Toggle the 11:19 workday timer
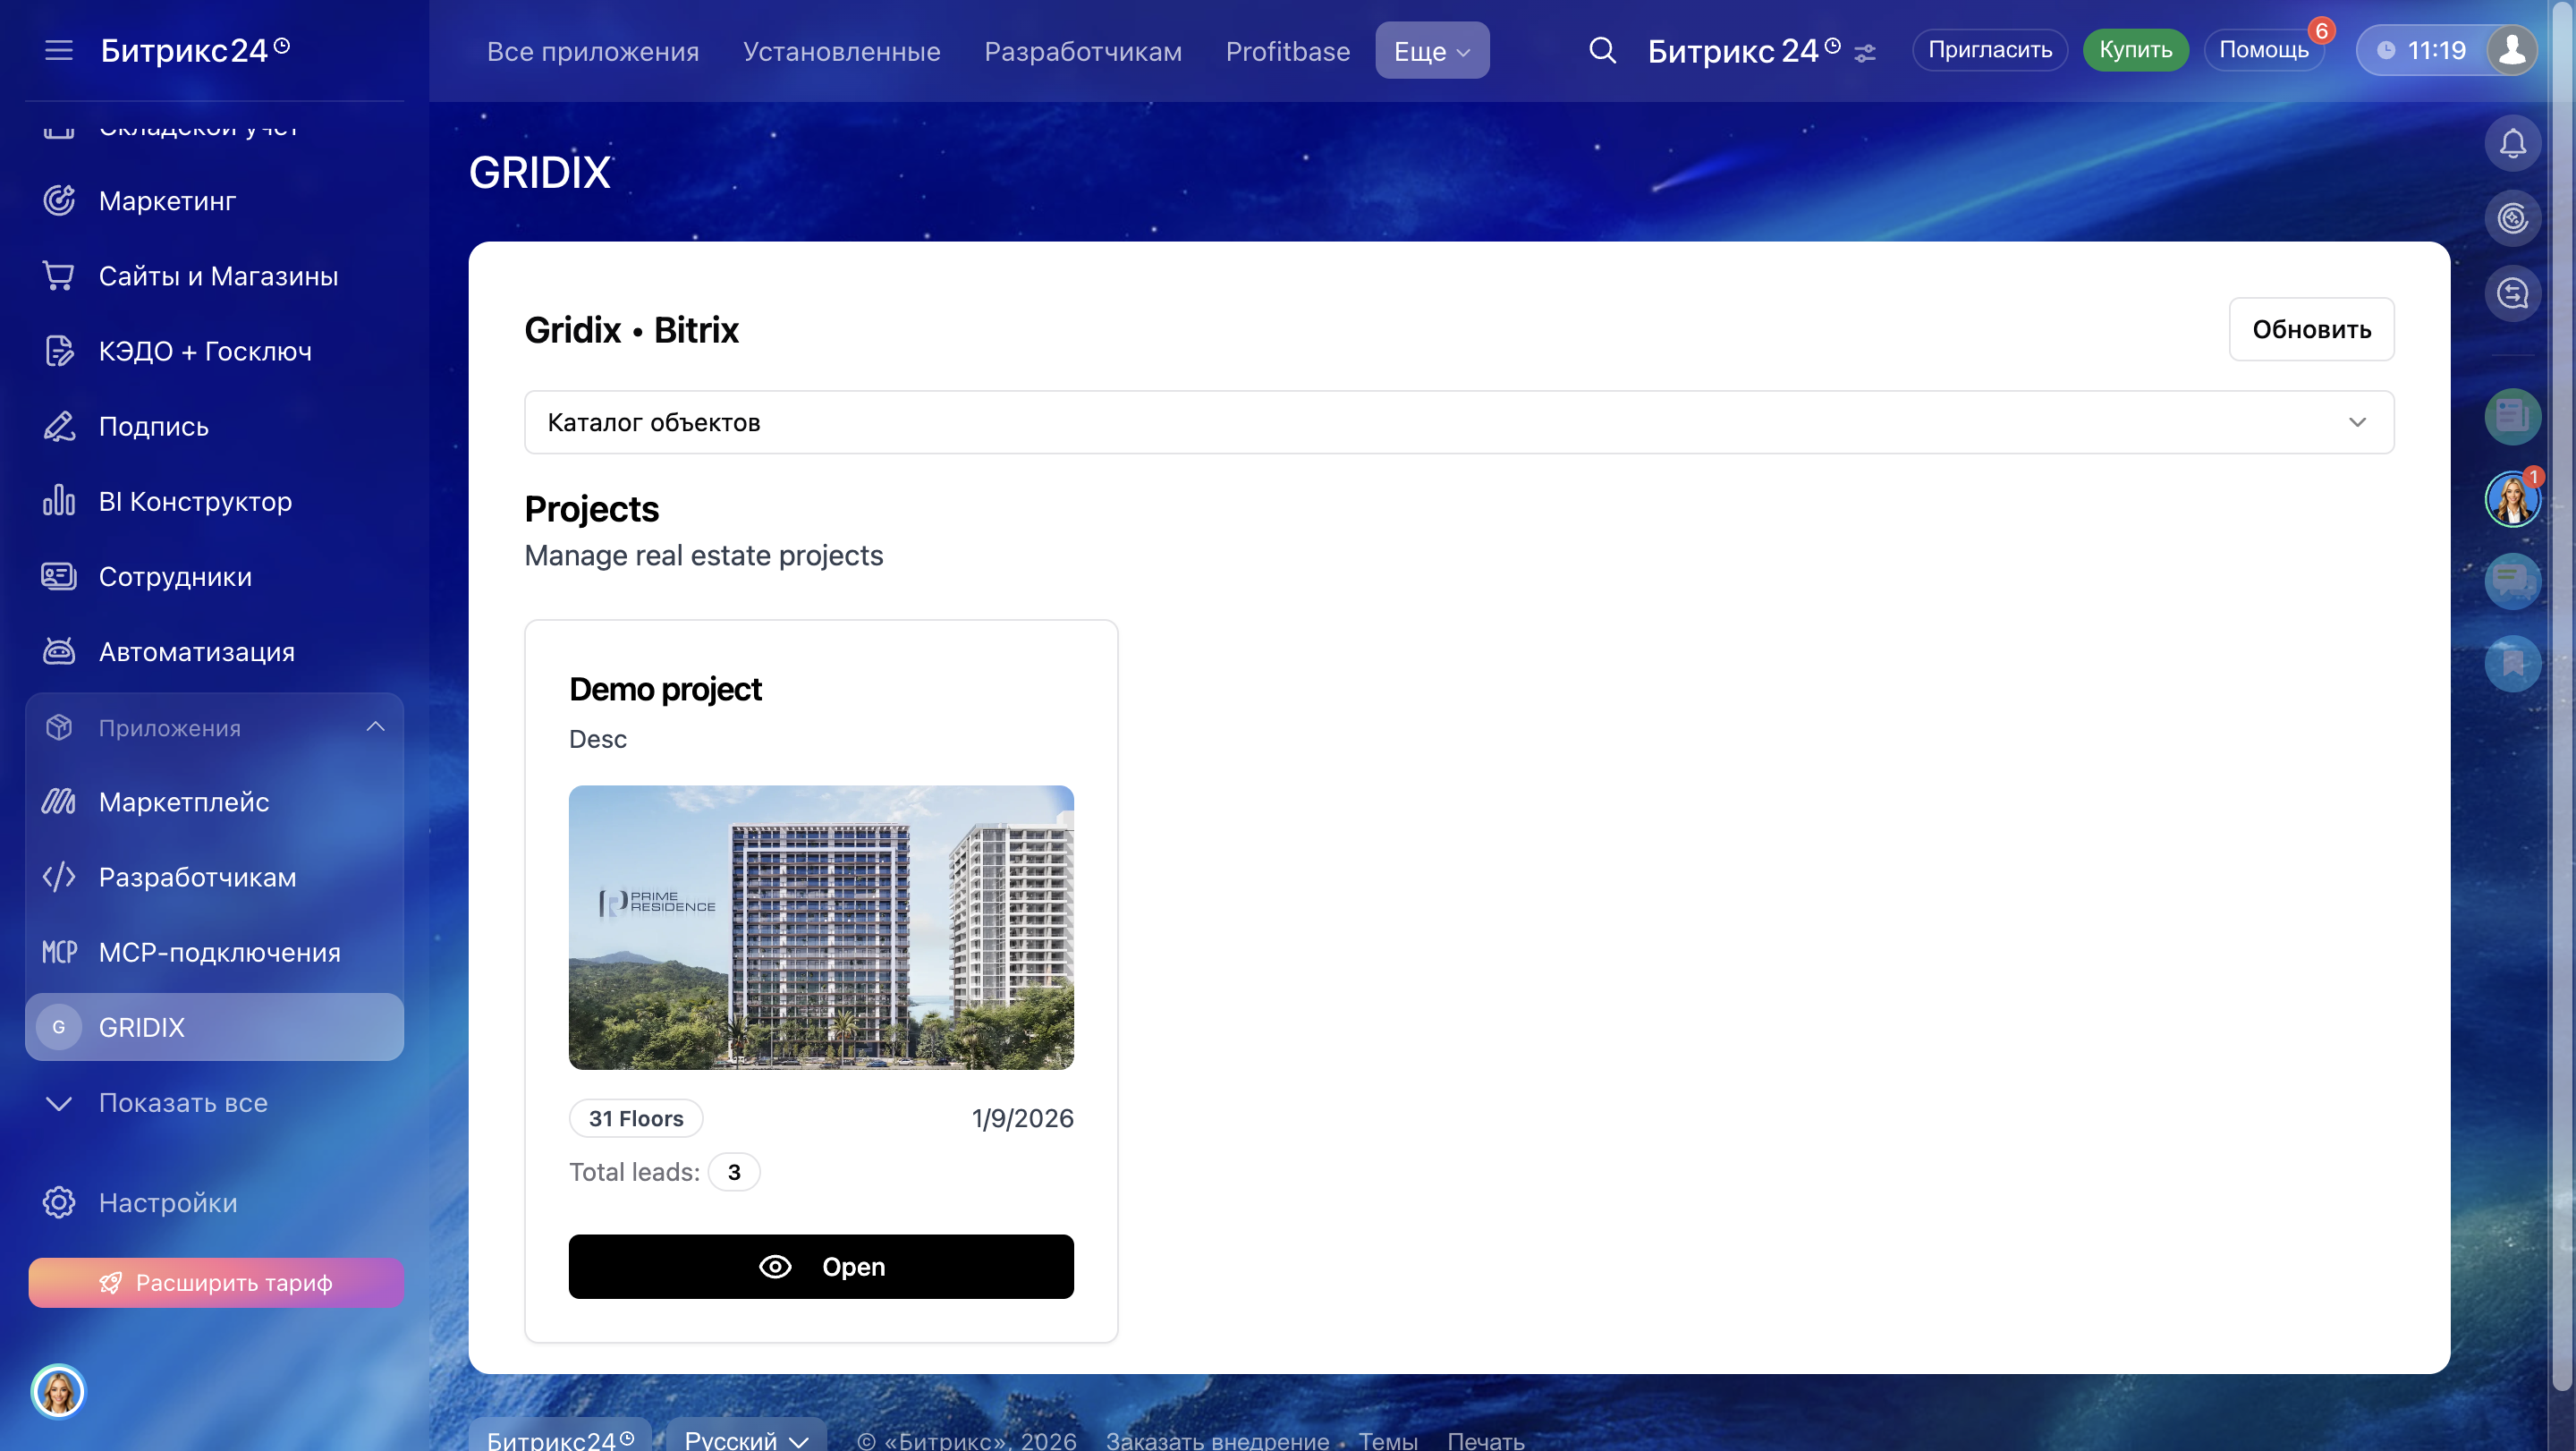The width and height of the screenshot is (2576, 1451). tap(2423, 50)
